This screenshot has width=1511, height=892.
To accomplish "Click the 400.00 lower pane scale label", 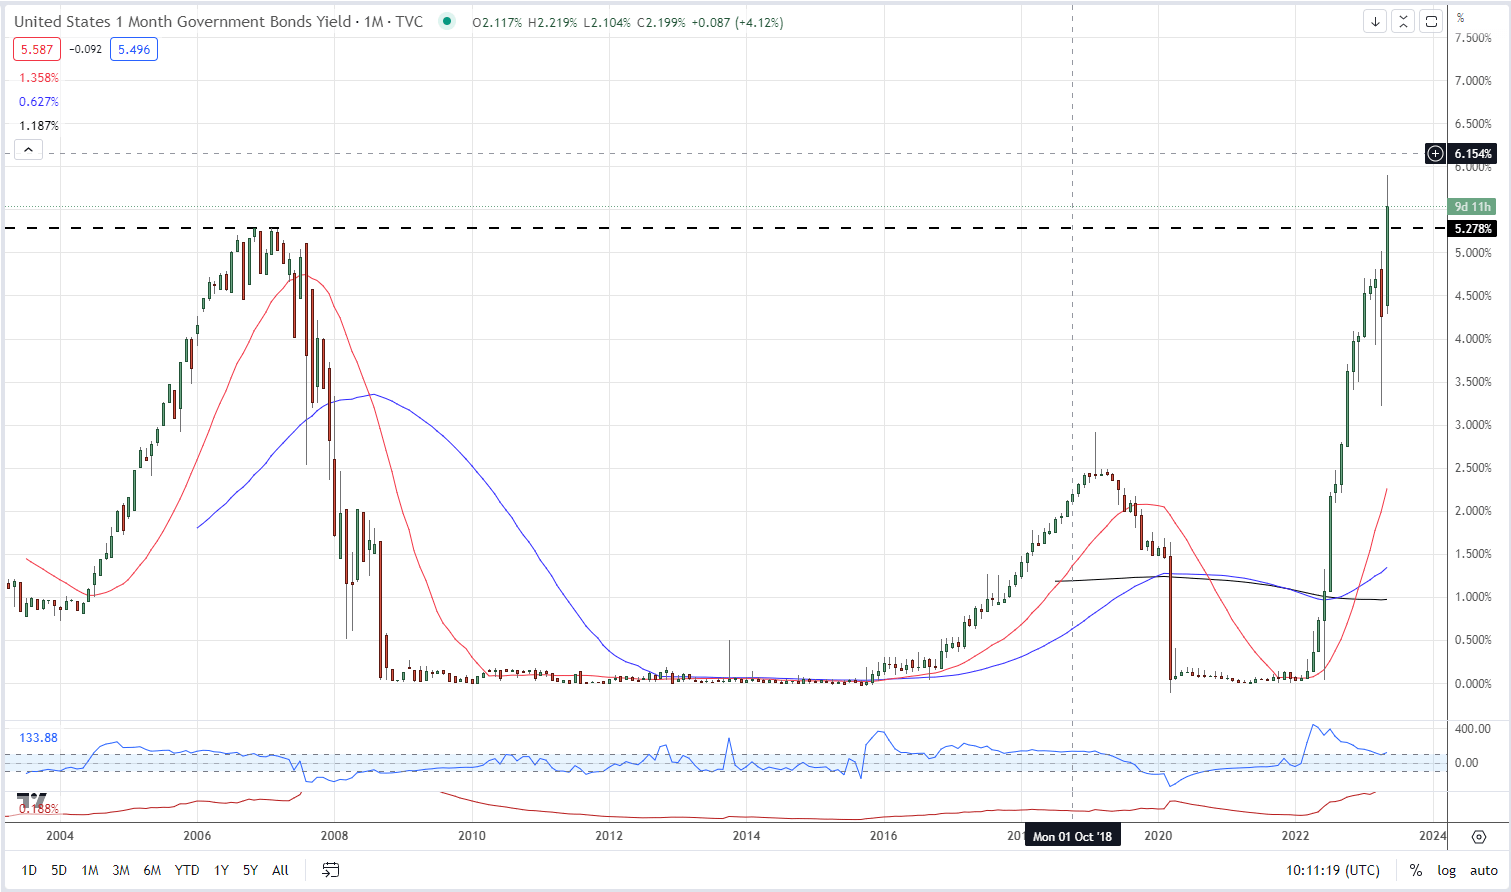I will [1474, 729].
